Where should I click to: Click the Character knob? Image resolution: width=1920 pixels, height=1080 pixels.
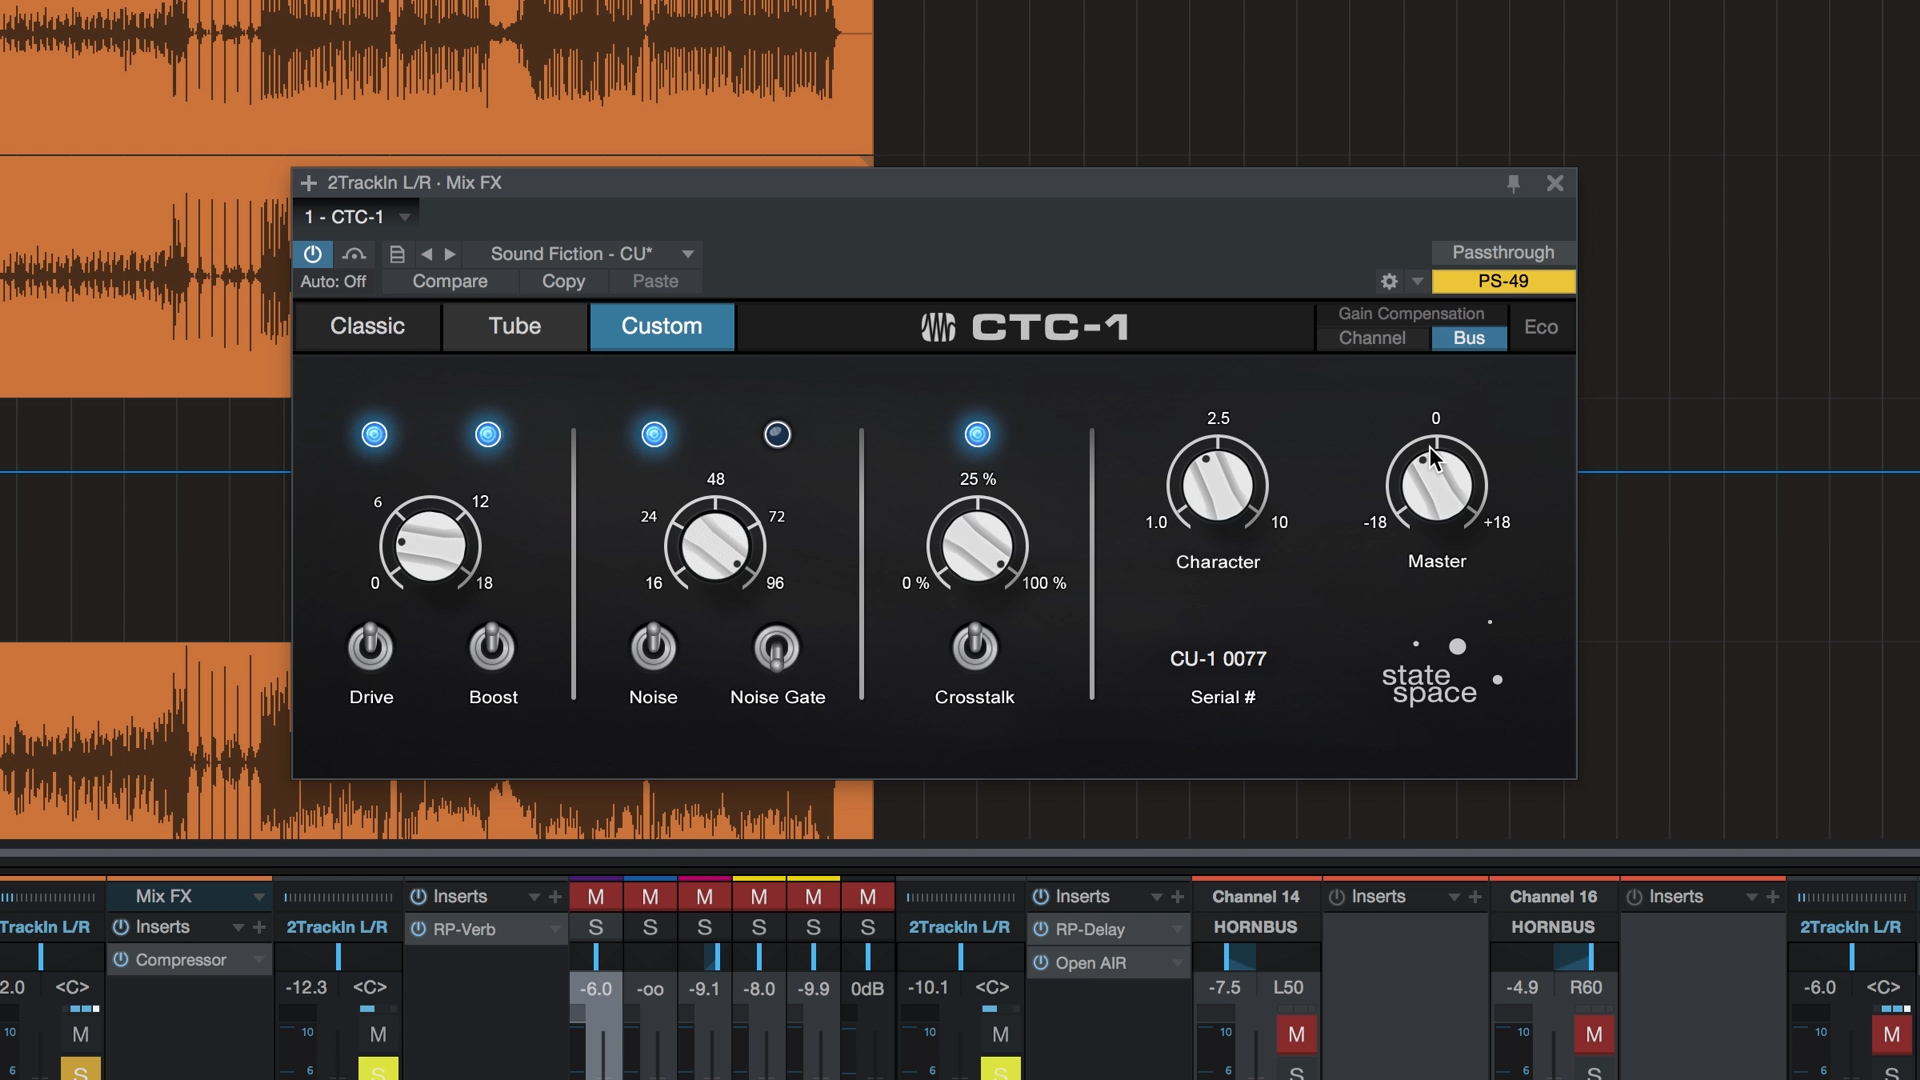click(x=1217, y=486)
